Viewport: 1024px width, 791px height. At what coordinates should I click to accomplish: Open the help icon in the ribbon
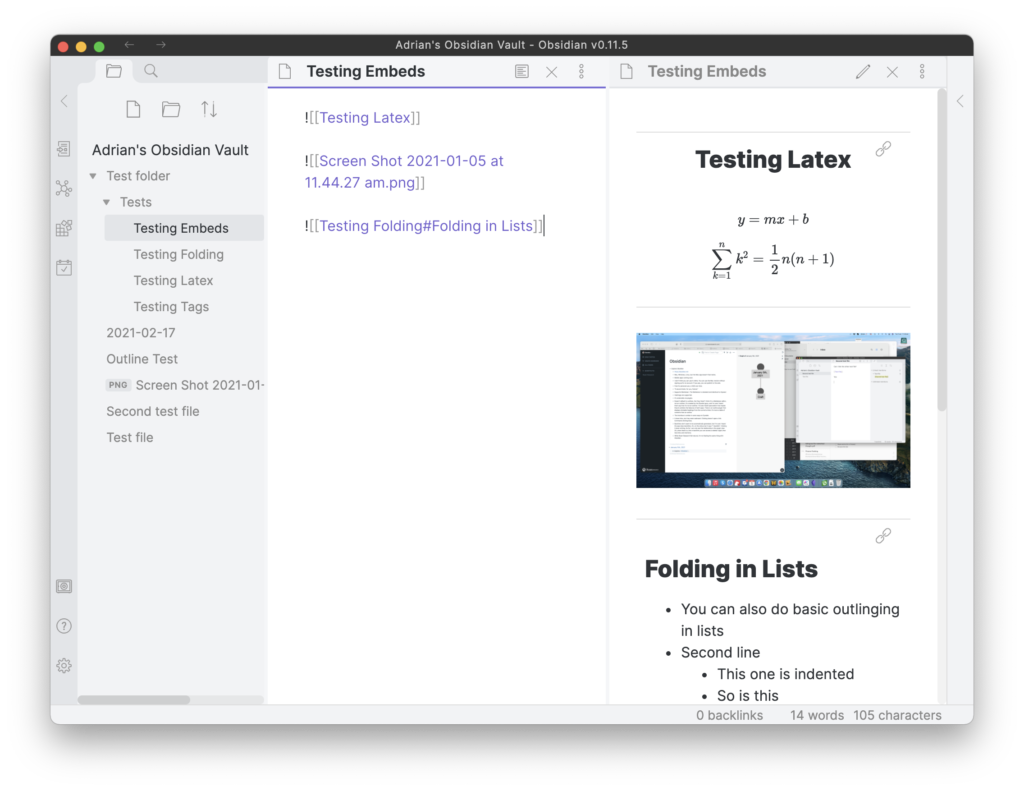click(64, 626)
